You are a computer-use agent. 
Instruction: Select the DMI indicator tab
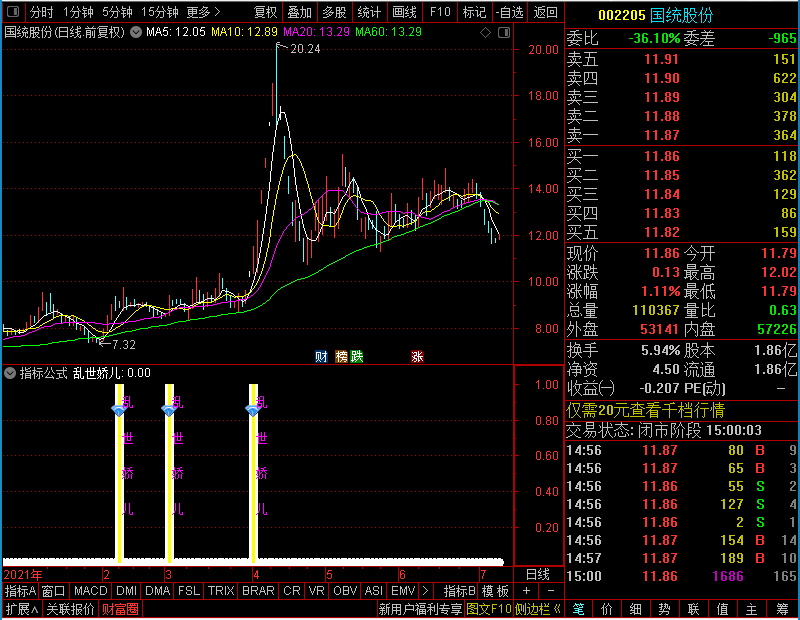pos(127,591)
